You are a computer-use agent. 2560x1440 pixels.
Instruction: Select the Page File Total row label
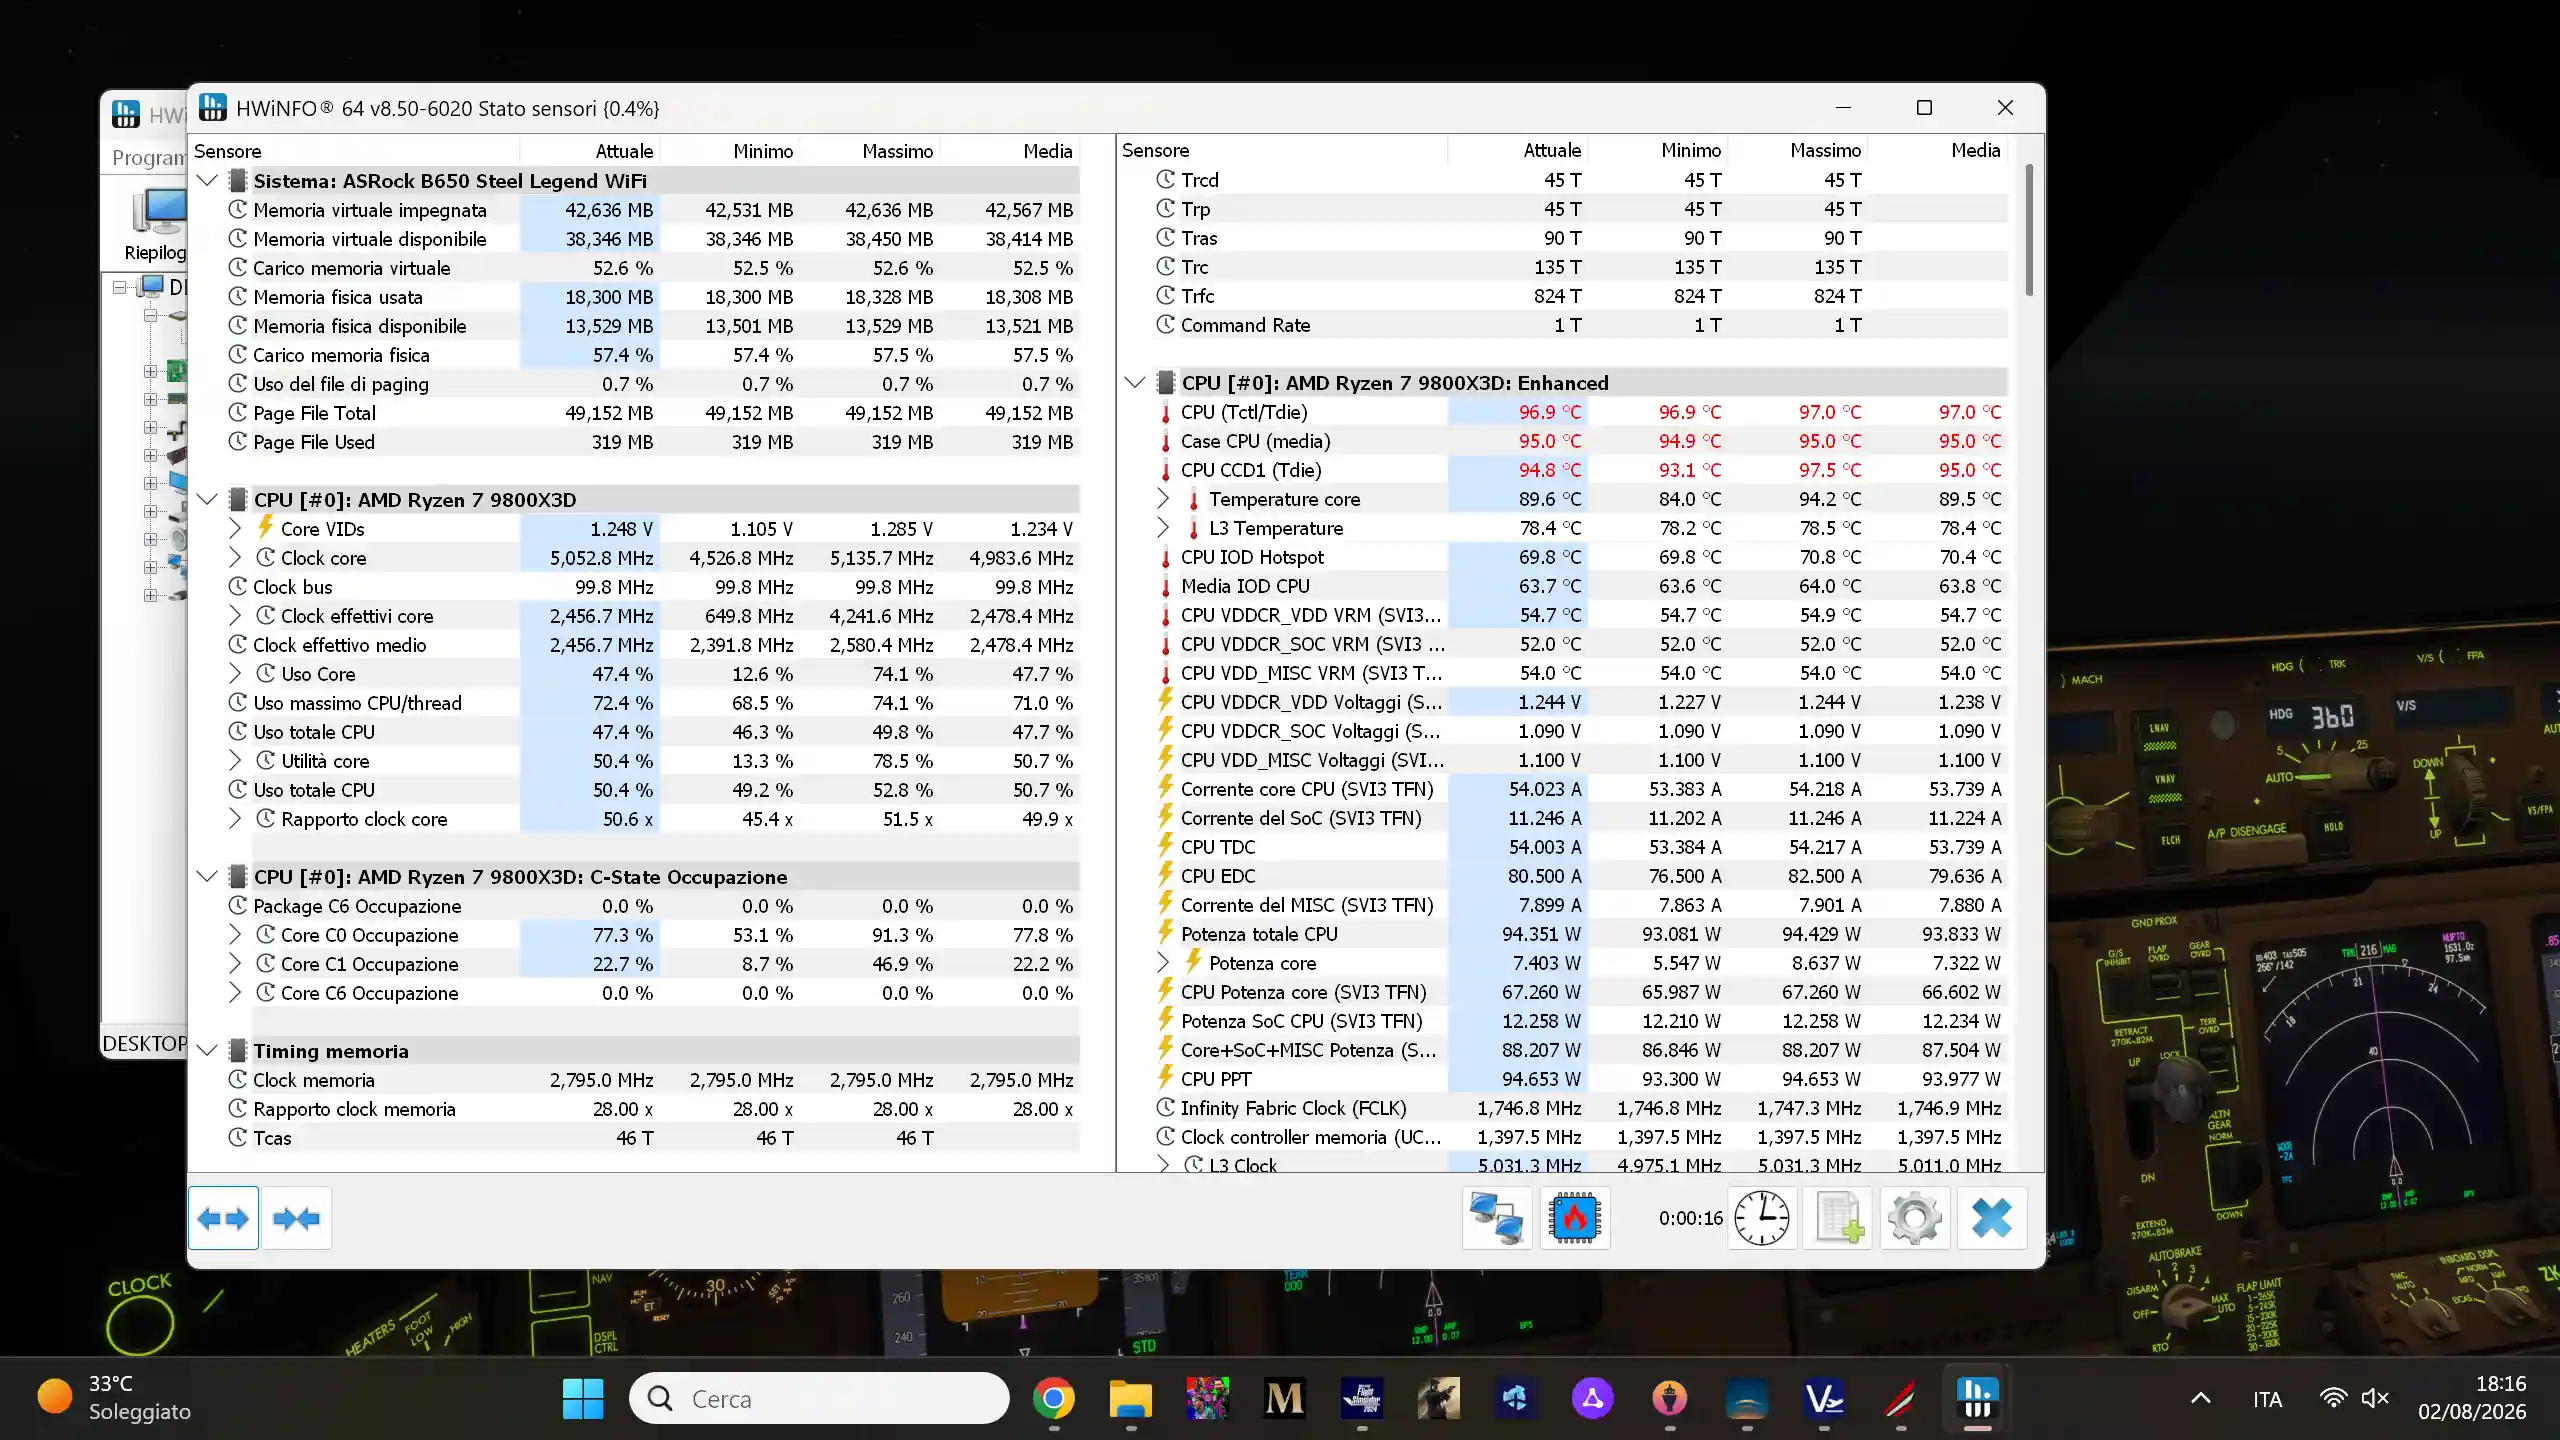click(x=314, y=413)
